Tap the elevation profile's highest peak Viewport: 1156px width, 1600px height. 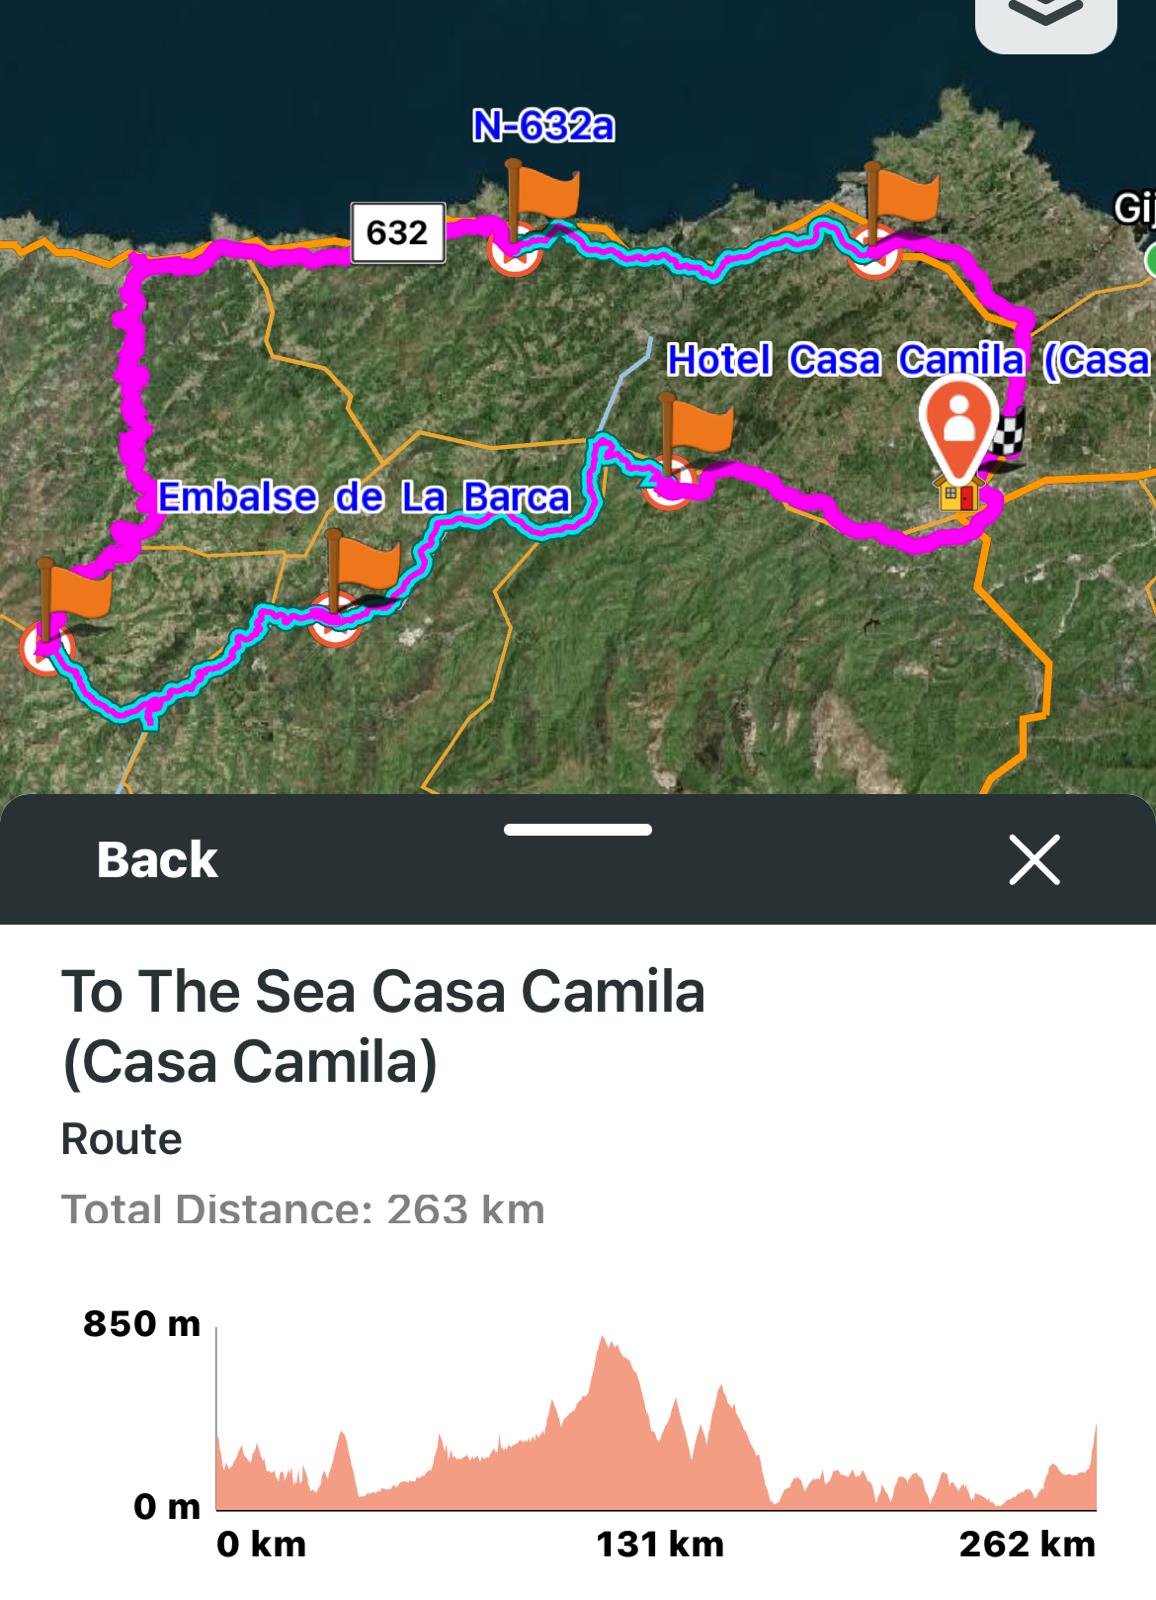[603, 1342]
